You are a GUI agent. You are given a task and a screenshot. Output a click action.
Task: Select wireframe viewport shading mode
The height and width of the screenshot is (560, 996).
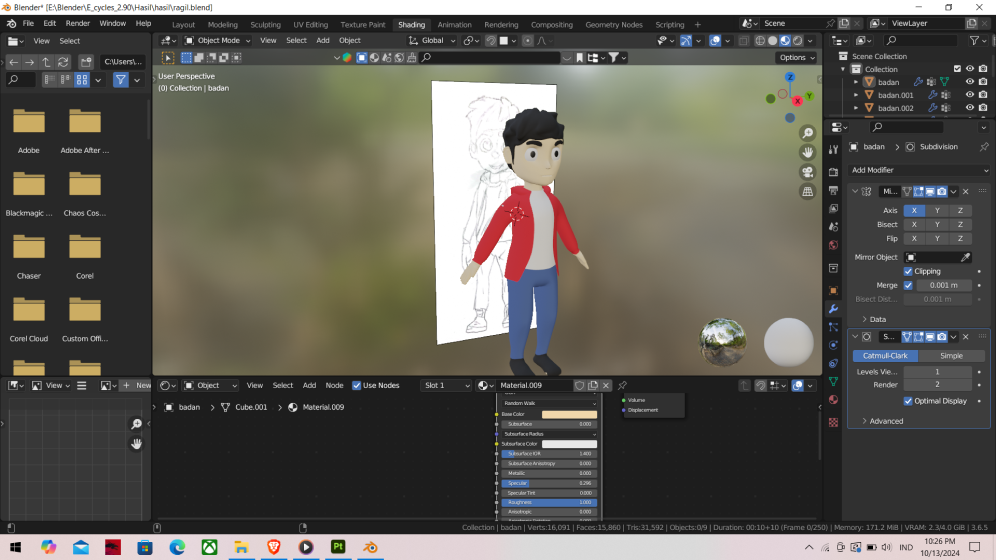tap(760, 41)
